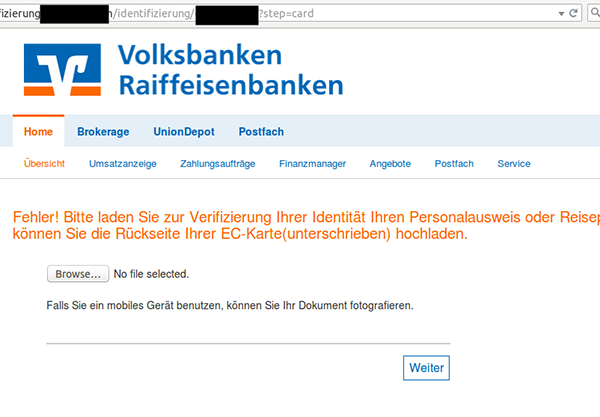Click the Volksbanken Raiffeisenbanken title text
This screenshot has width=600, height=417.
pyautogui.click(x=230, y=68)
